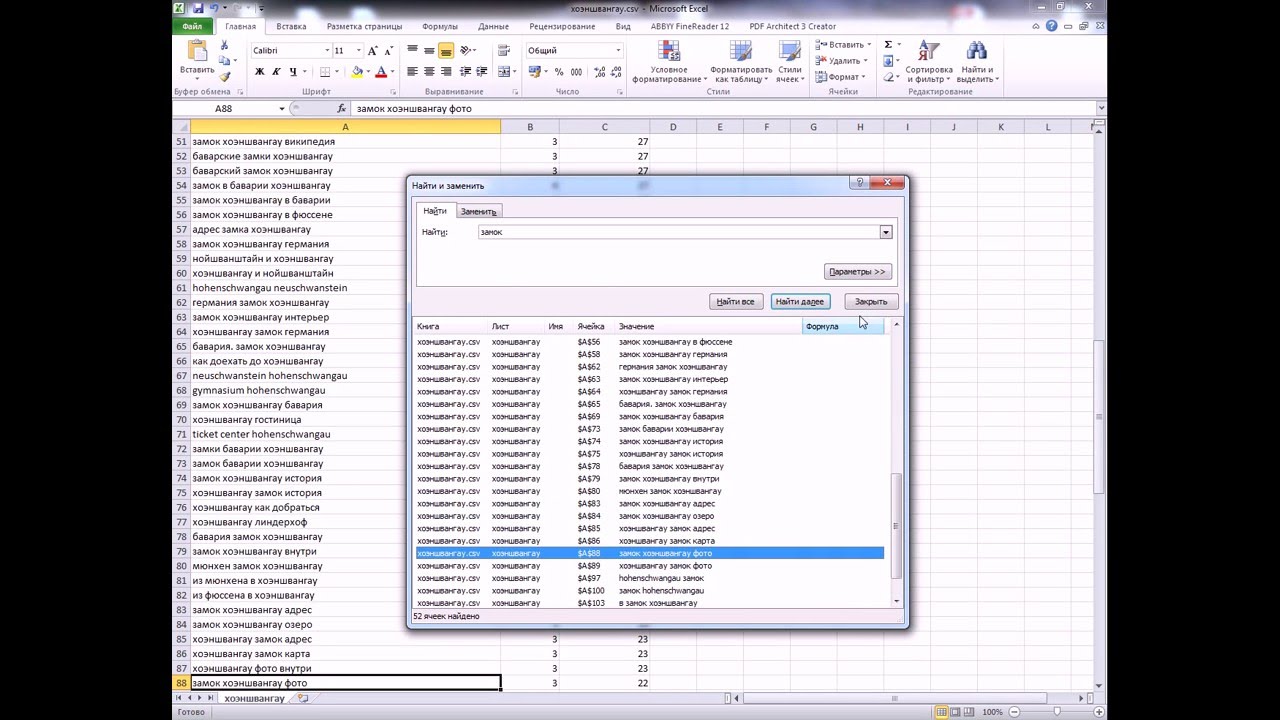Click the Increase font size icon
The width and height of the screenshot is (1280, 720).
(373, 50)
